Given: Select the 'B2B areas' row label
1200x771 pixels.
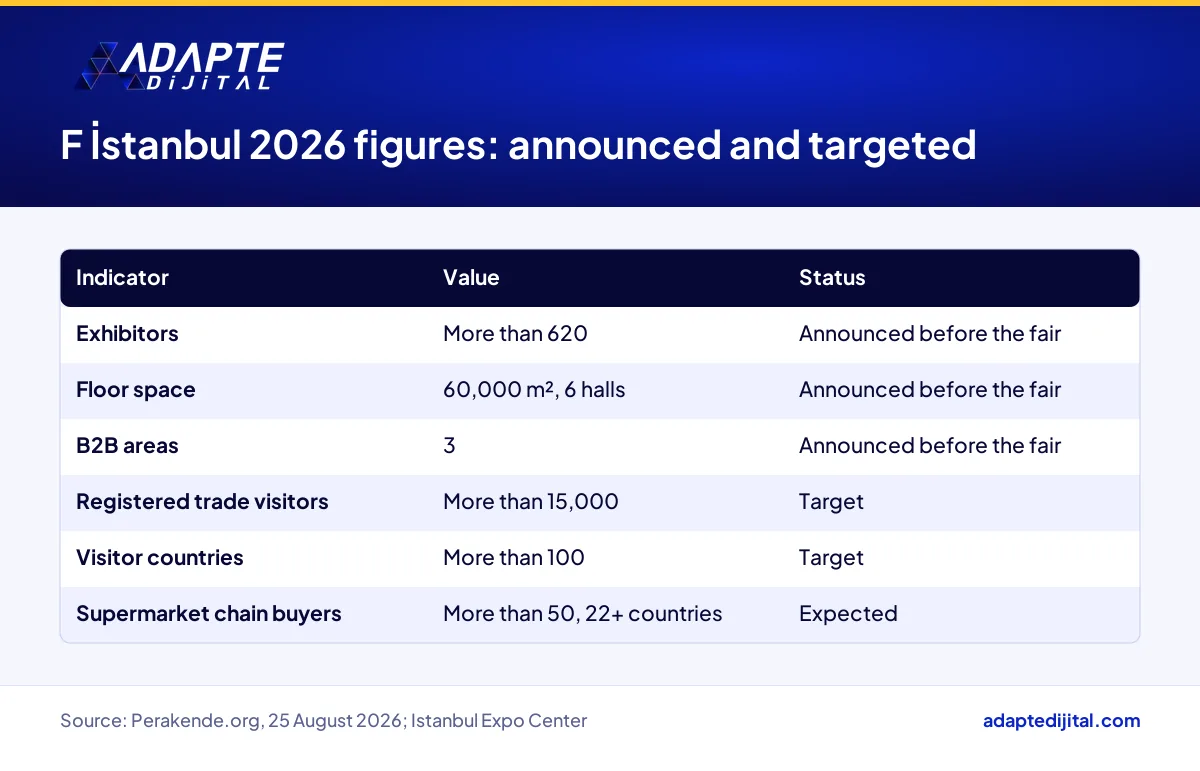Looking at the screenshot, I should [127, 446].
